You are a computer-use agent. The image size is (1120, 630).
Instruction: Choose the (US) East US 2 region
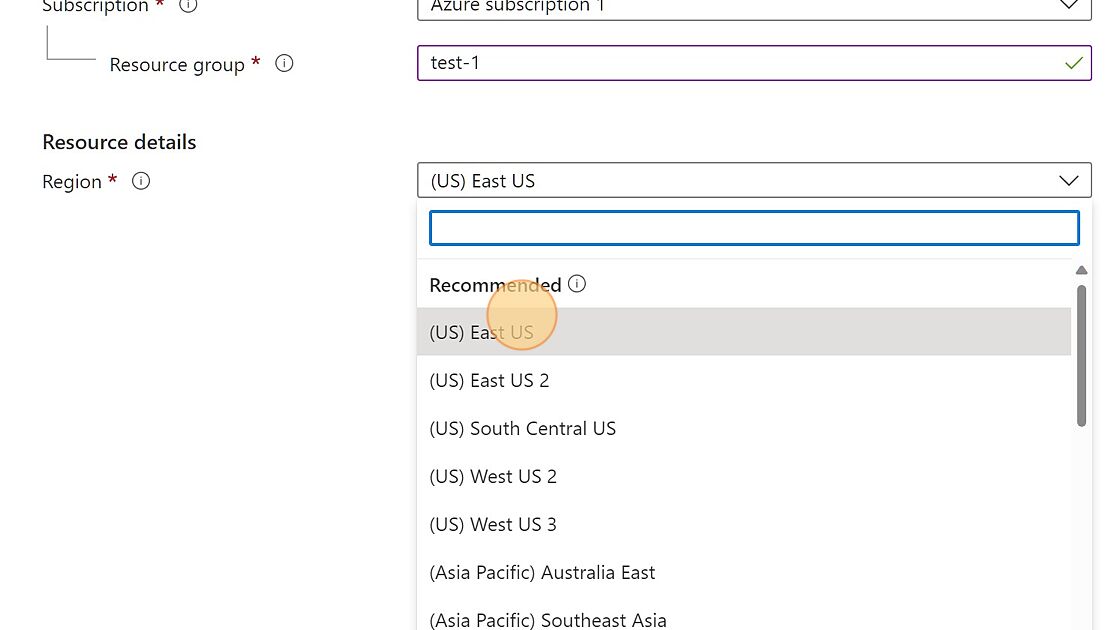tap(744, 380)
